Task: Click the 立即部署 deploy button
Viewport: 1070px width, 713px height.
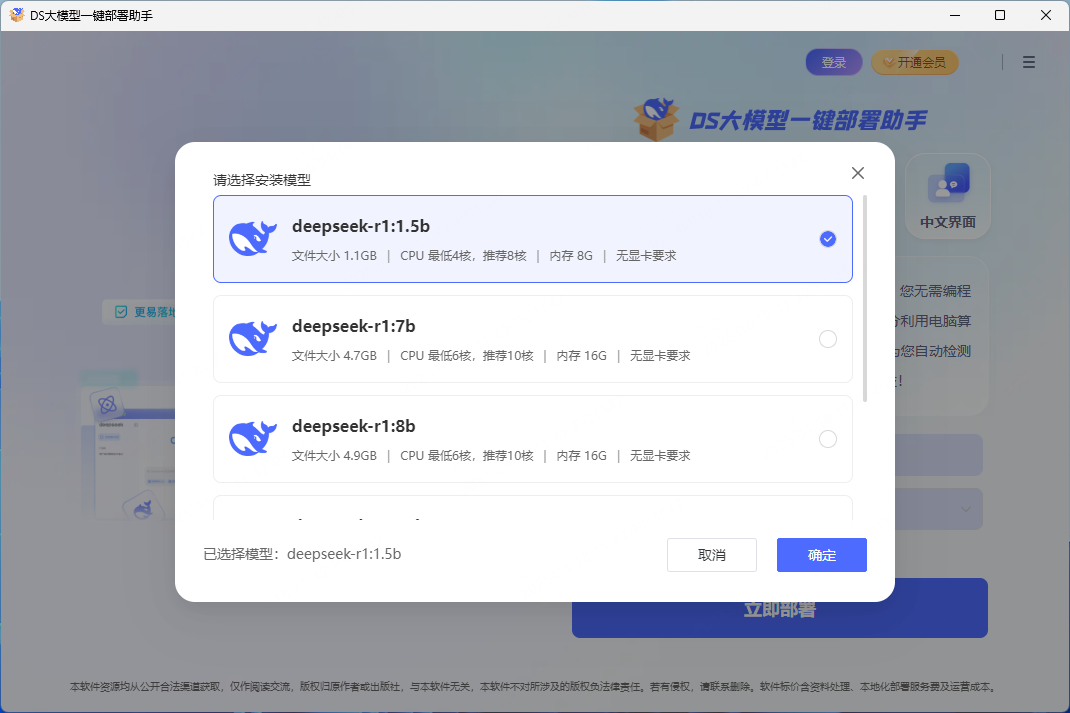Action: pyautogui.click(x=779, y=608)
